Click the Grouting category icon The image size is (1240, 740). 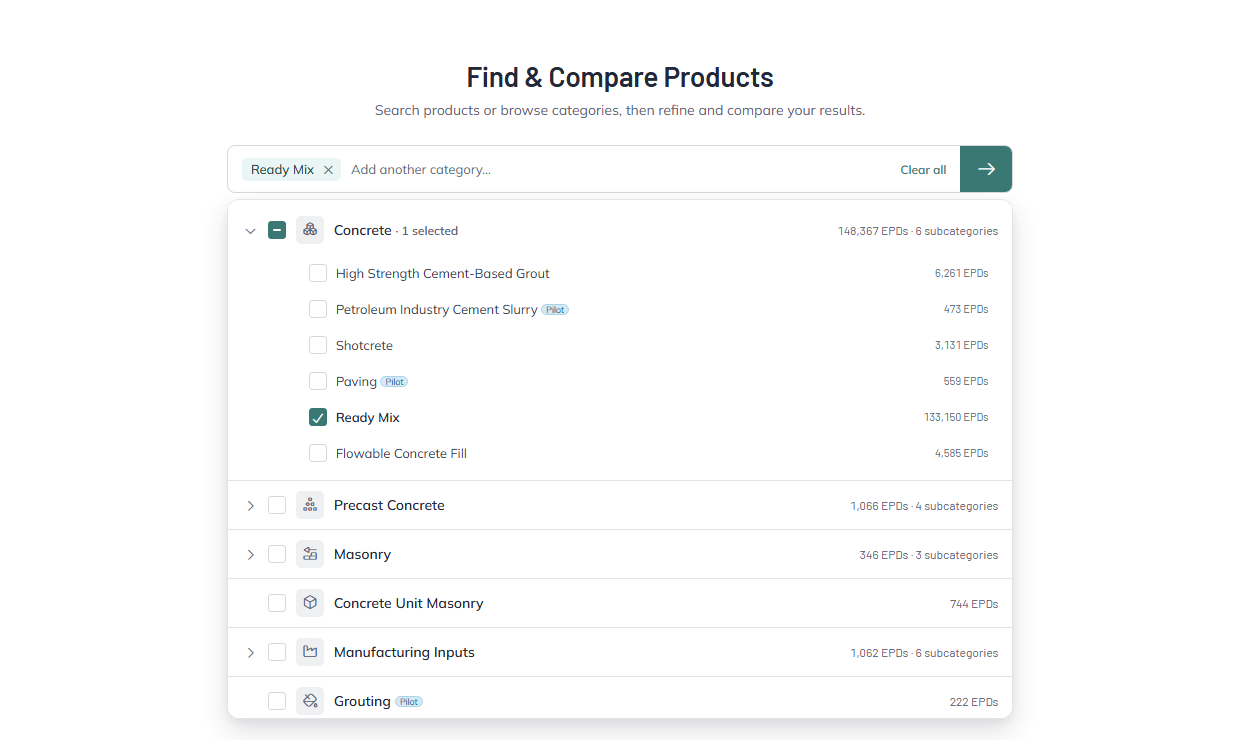click(x=310, y=701)
